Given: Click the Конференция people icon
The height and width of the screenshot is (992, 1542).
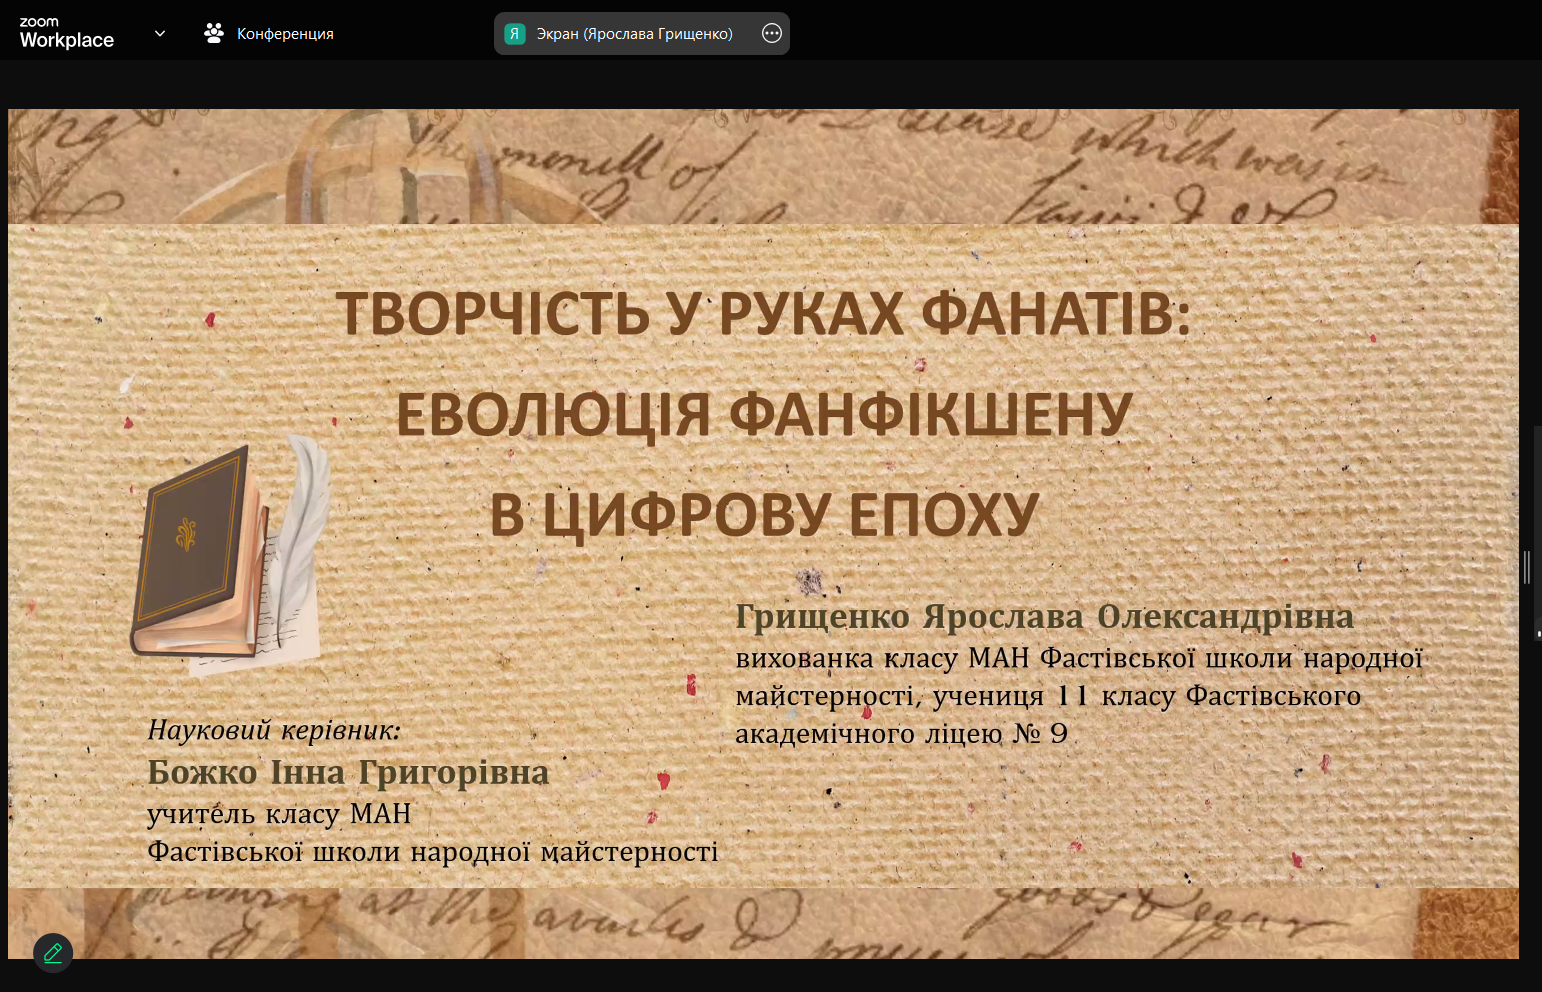Looking at the screenshot, I should coord(214,34).
